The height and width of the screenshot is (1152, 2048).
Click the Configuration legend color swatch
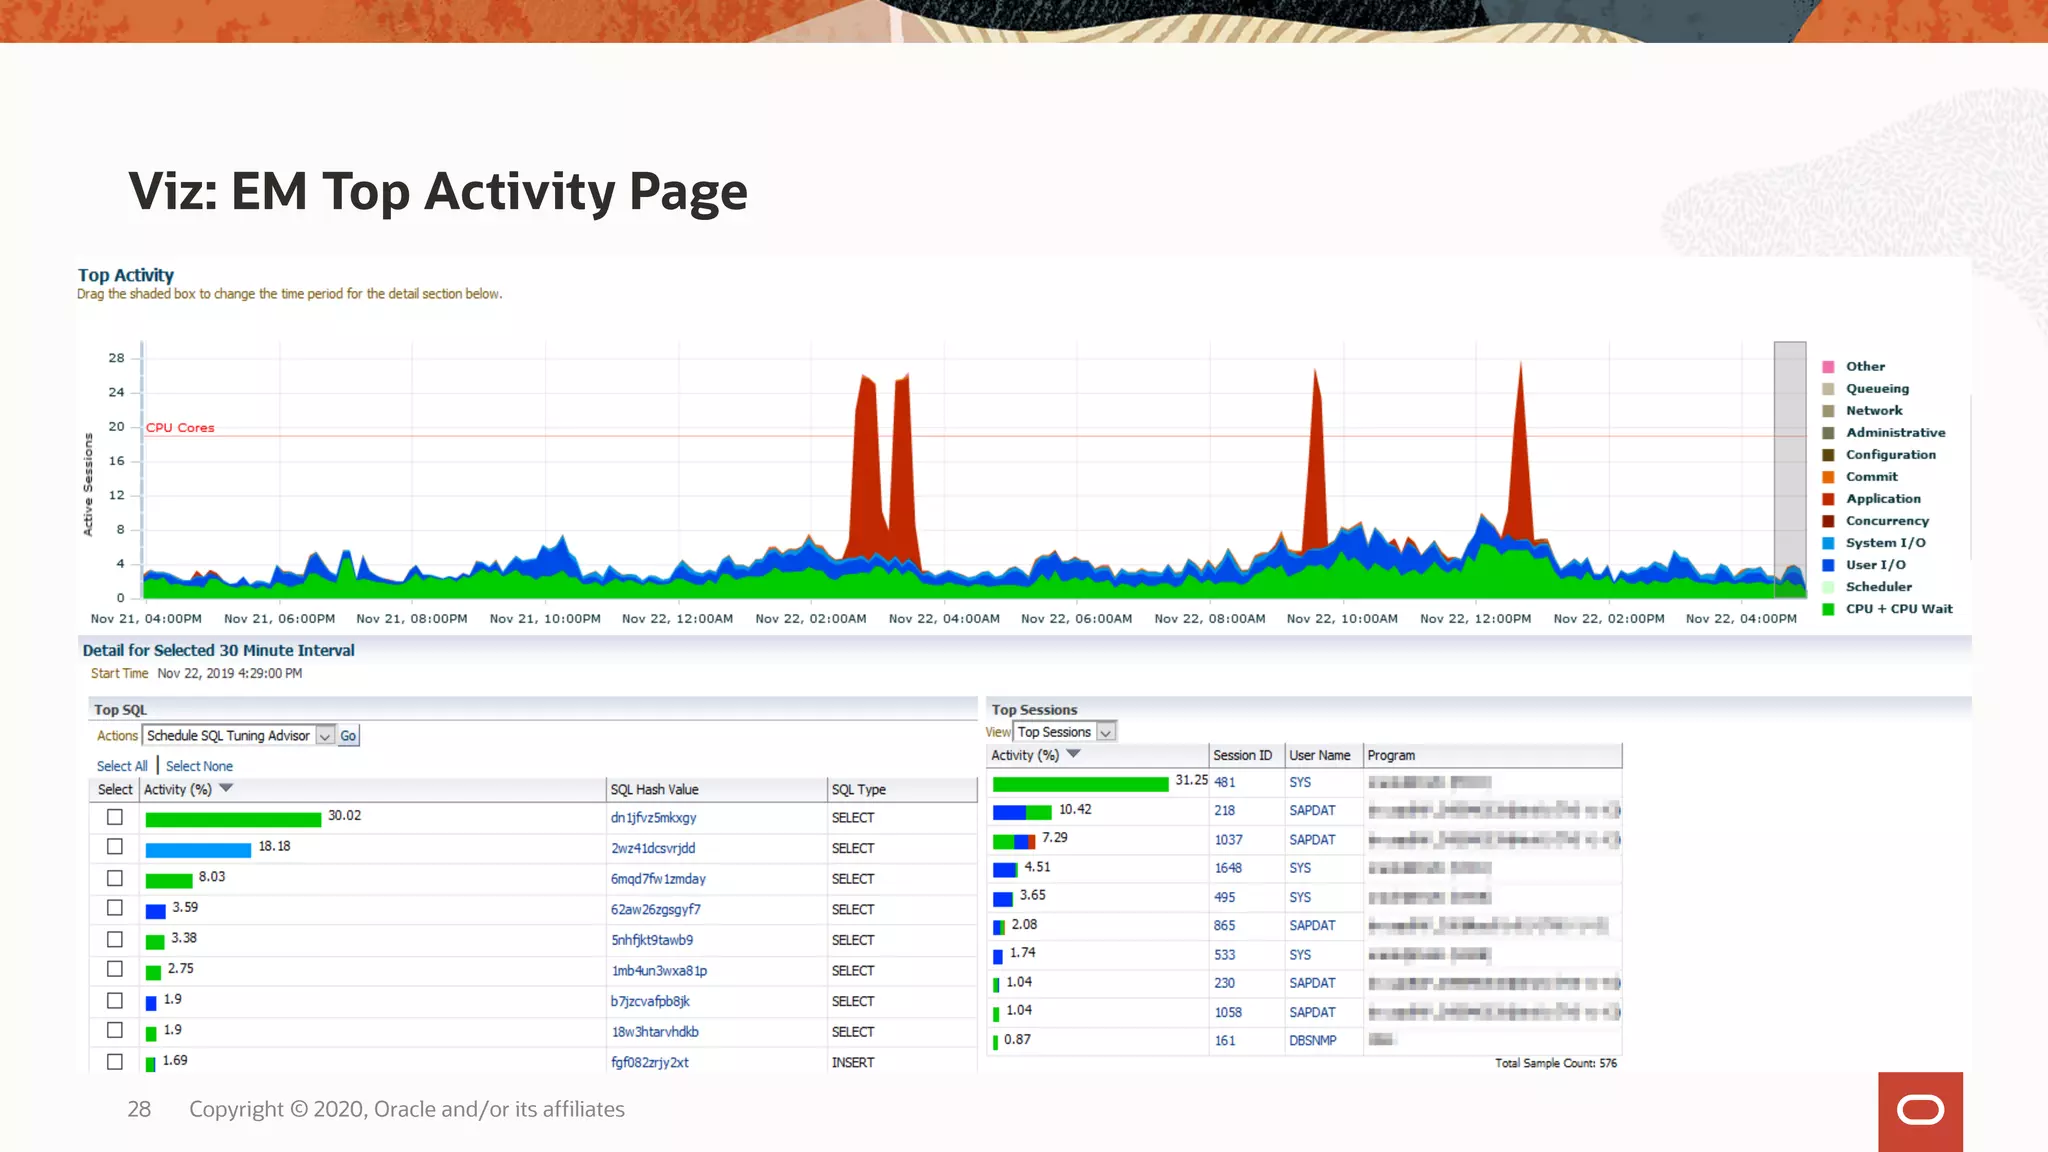(x=1828, y=455)
